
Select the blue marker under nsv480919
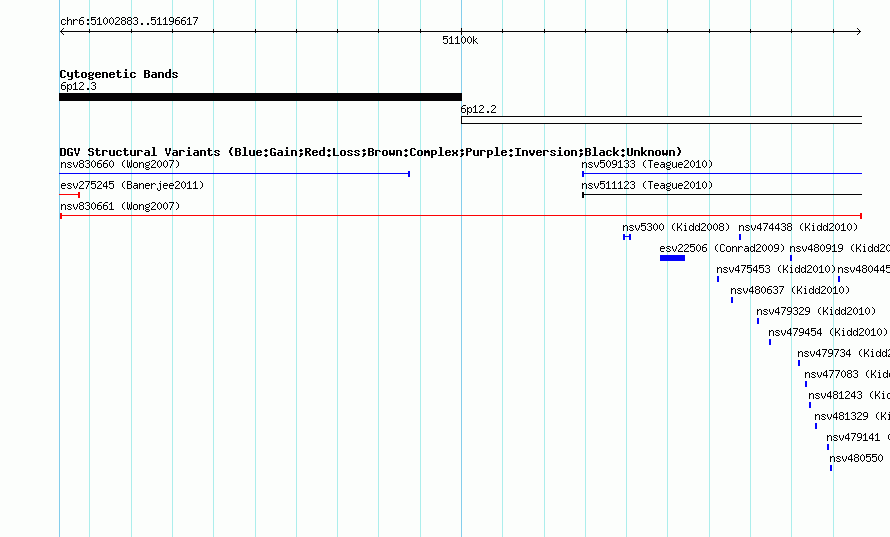(791, 258)
